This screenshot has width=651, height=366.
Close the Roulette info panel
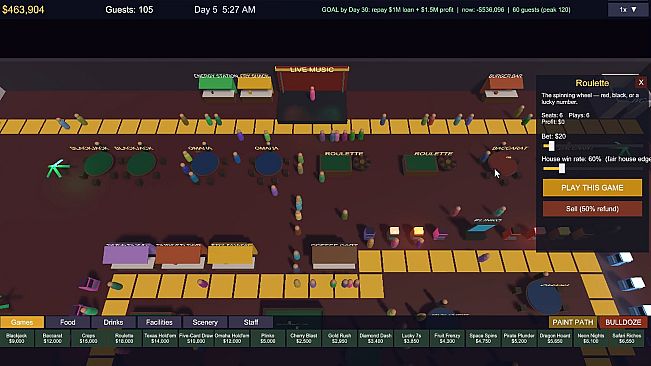(641, 82)
